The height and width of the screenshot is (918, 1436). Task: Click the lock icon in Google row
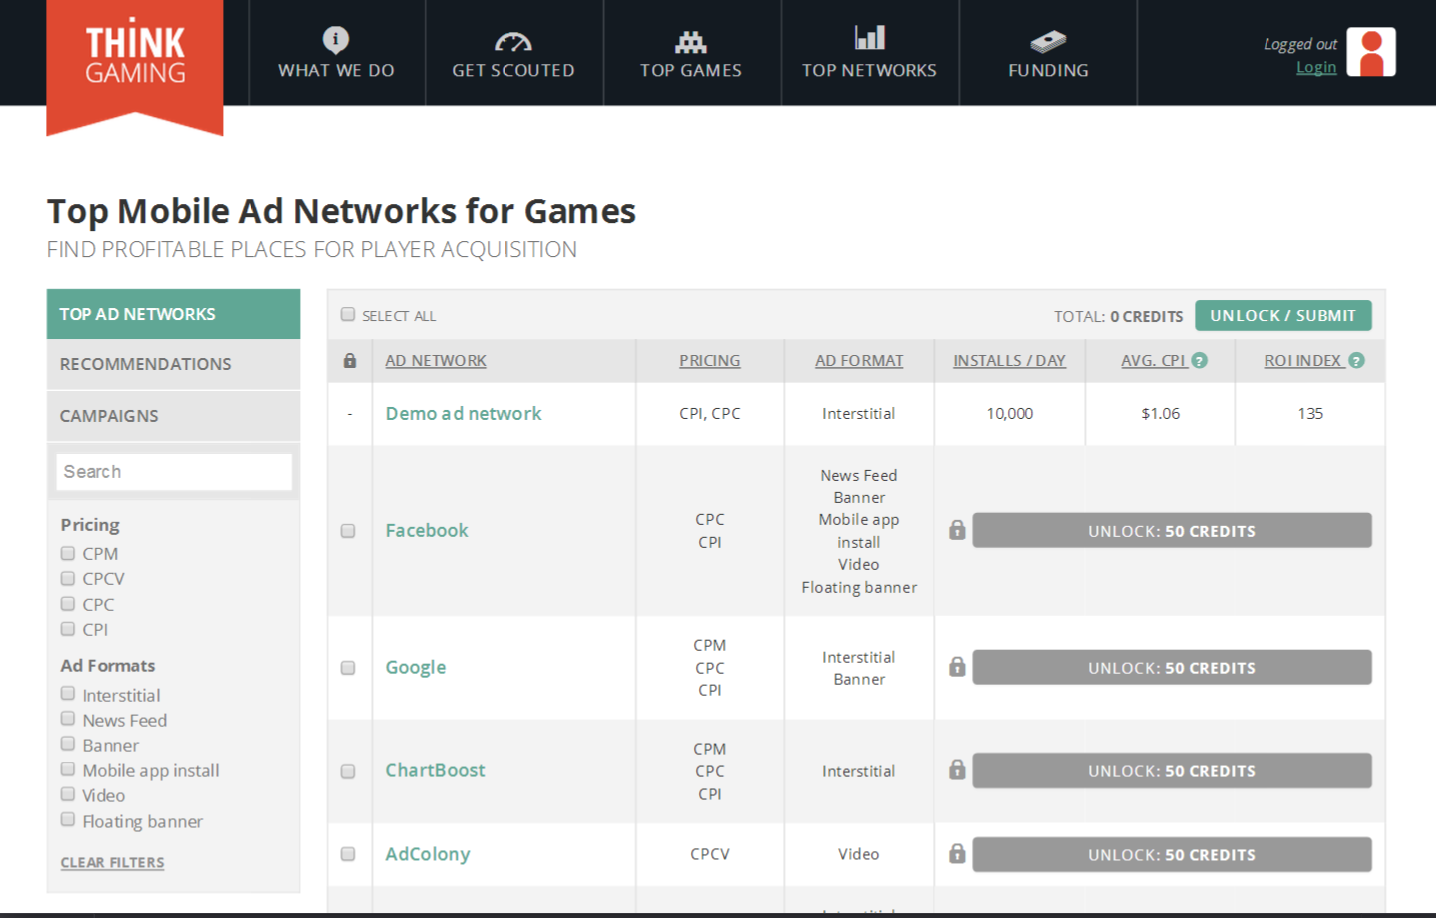pos(957,667)
